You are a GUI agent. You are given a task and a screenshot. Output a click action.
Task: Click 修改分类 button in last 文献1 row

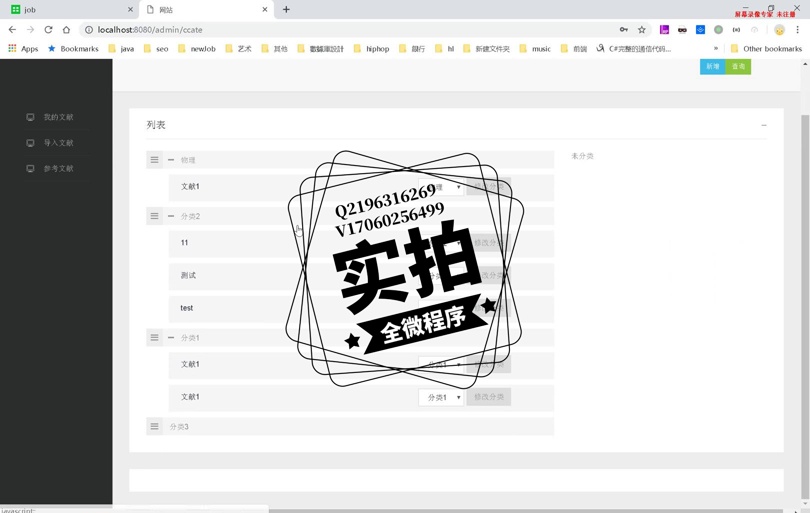click(489, 397)
